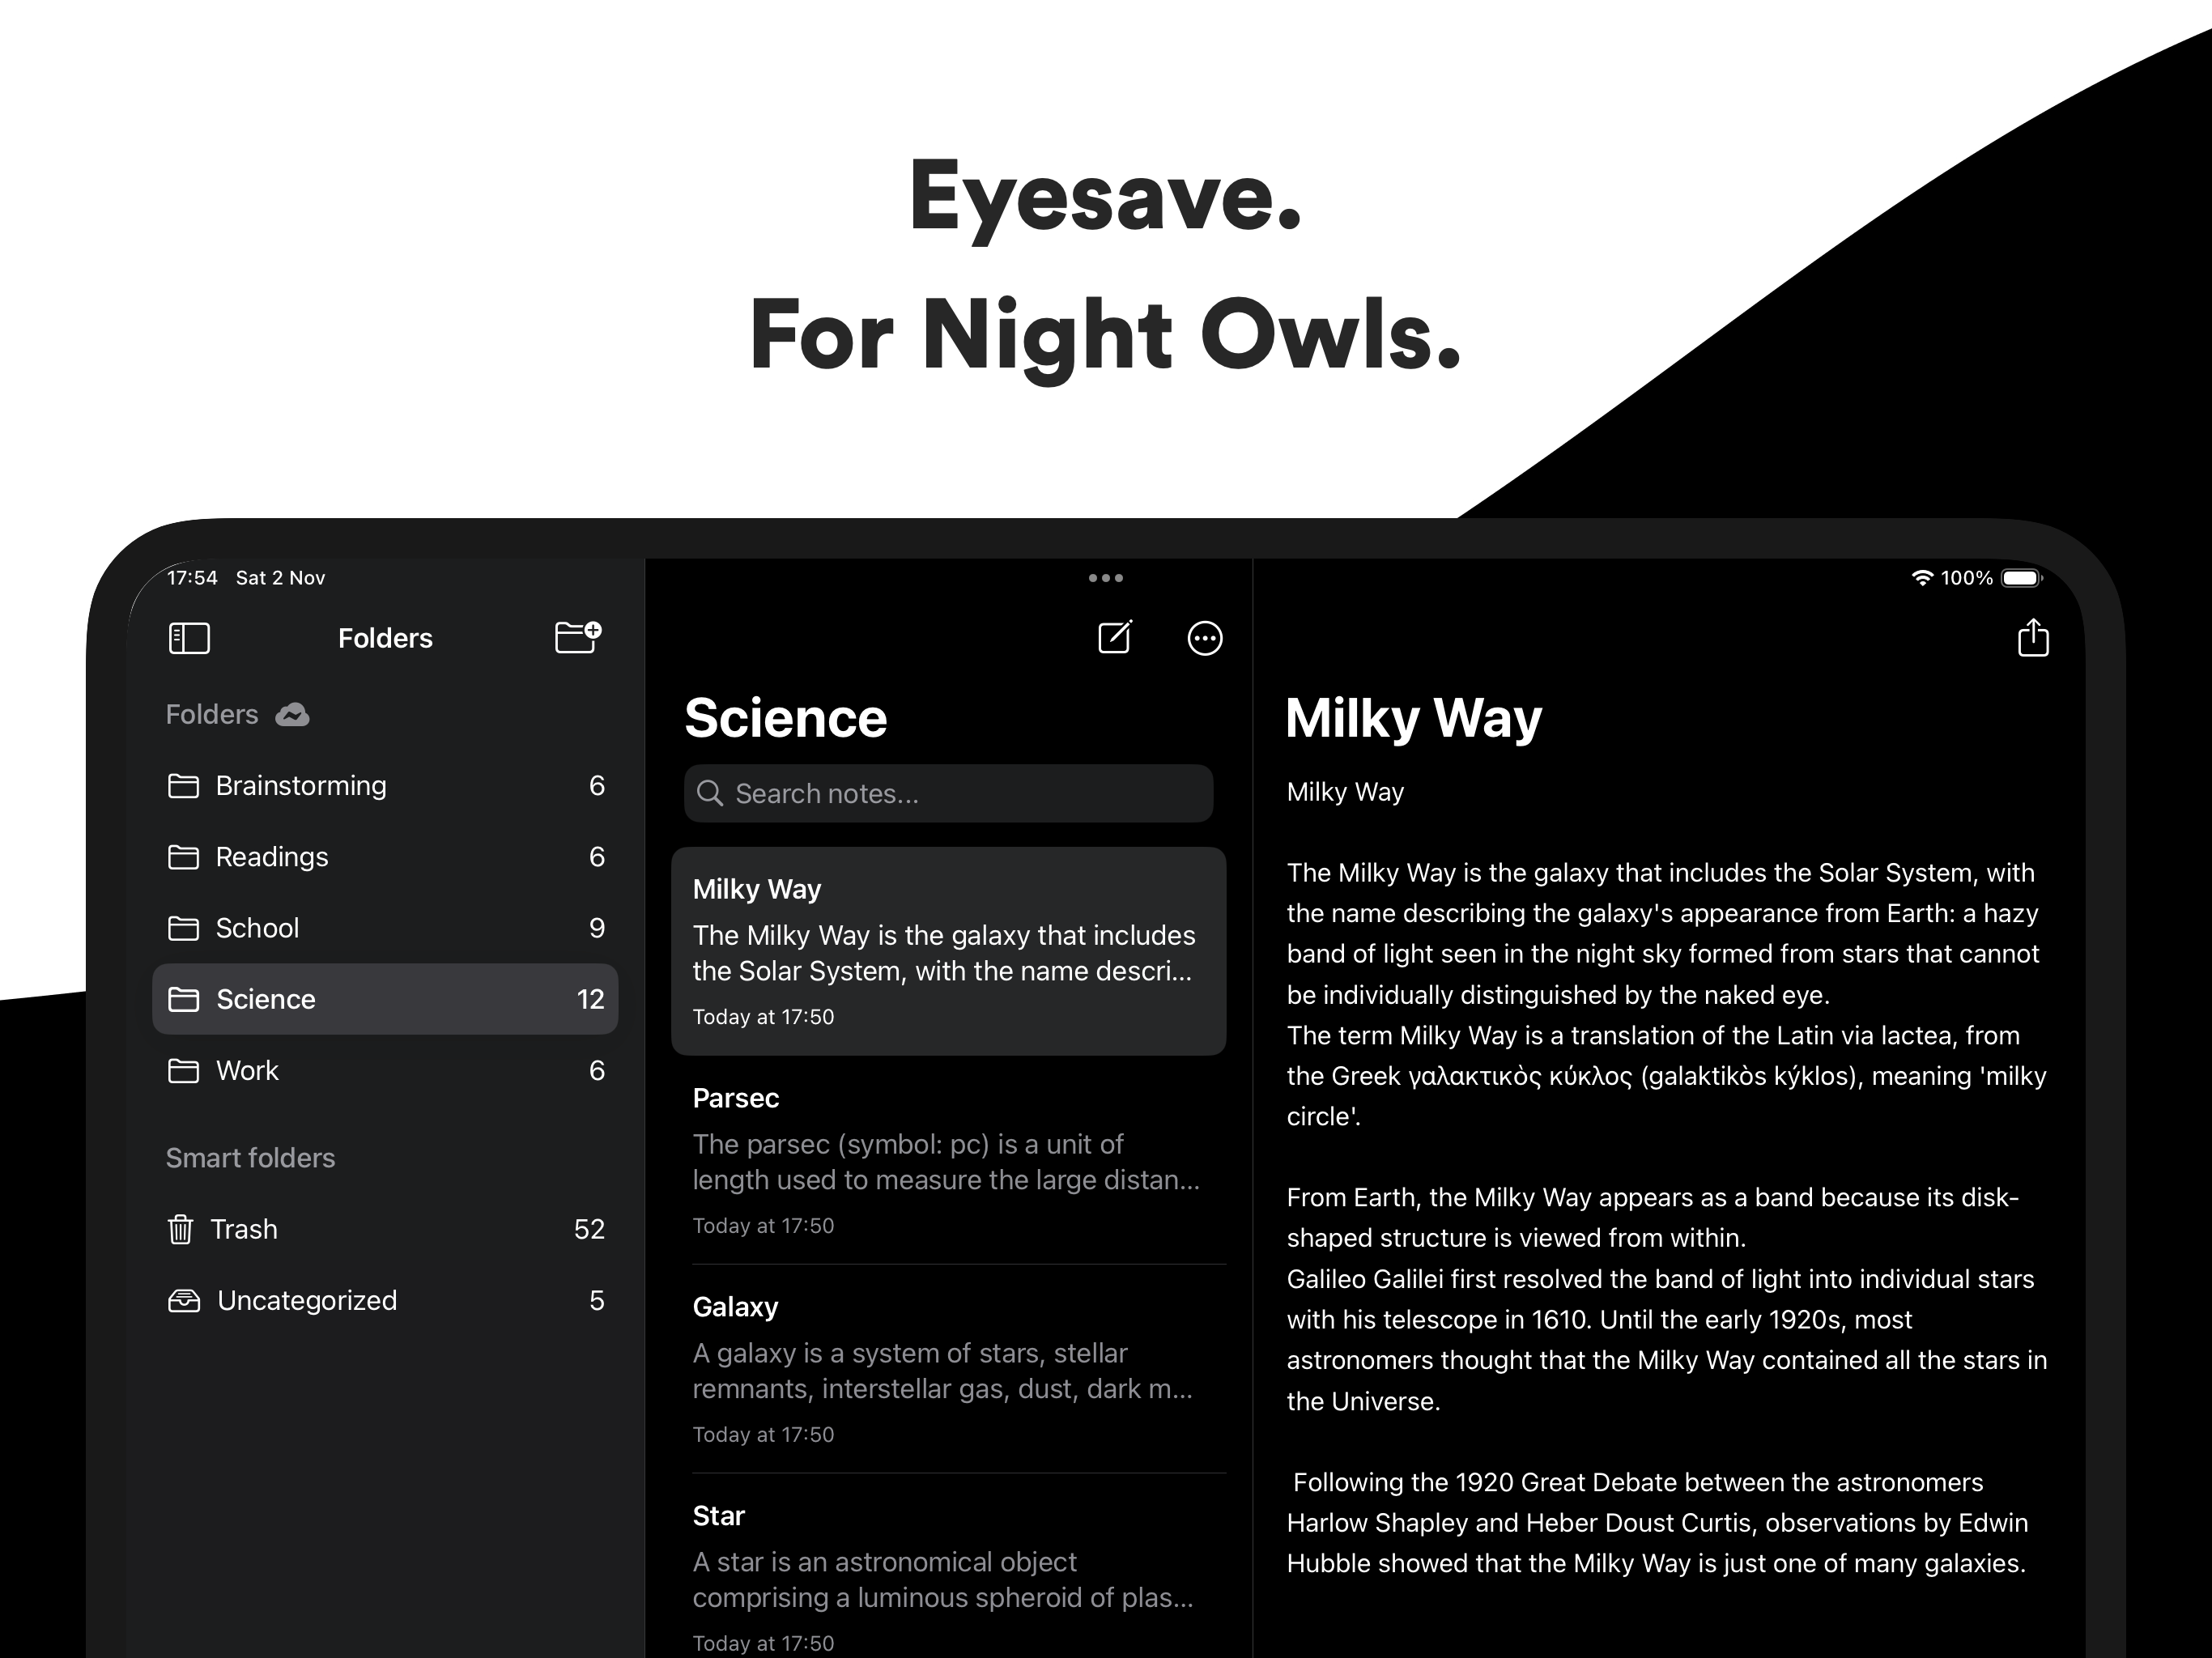The height and width of the screenshot is (1658, 2212).
Task: Click the Trash smart folder
Action: pos(385,1229)
